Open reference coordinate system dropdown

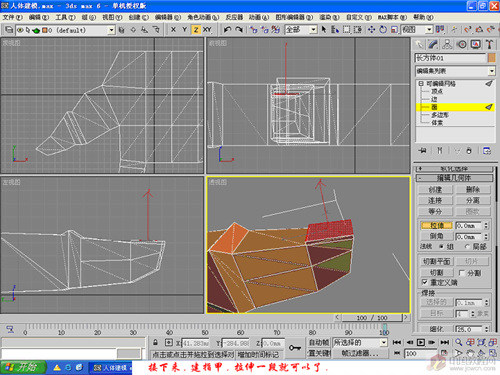coord(429,30)
